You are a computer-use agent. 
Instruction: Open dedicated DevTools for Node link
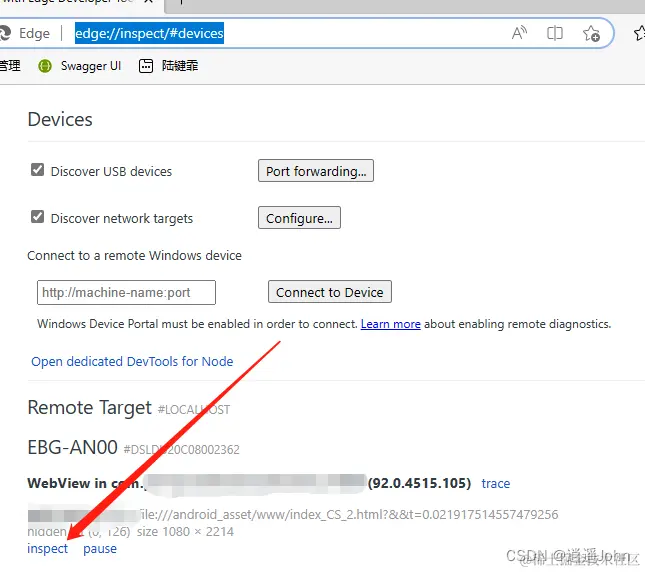pos(132,361)
